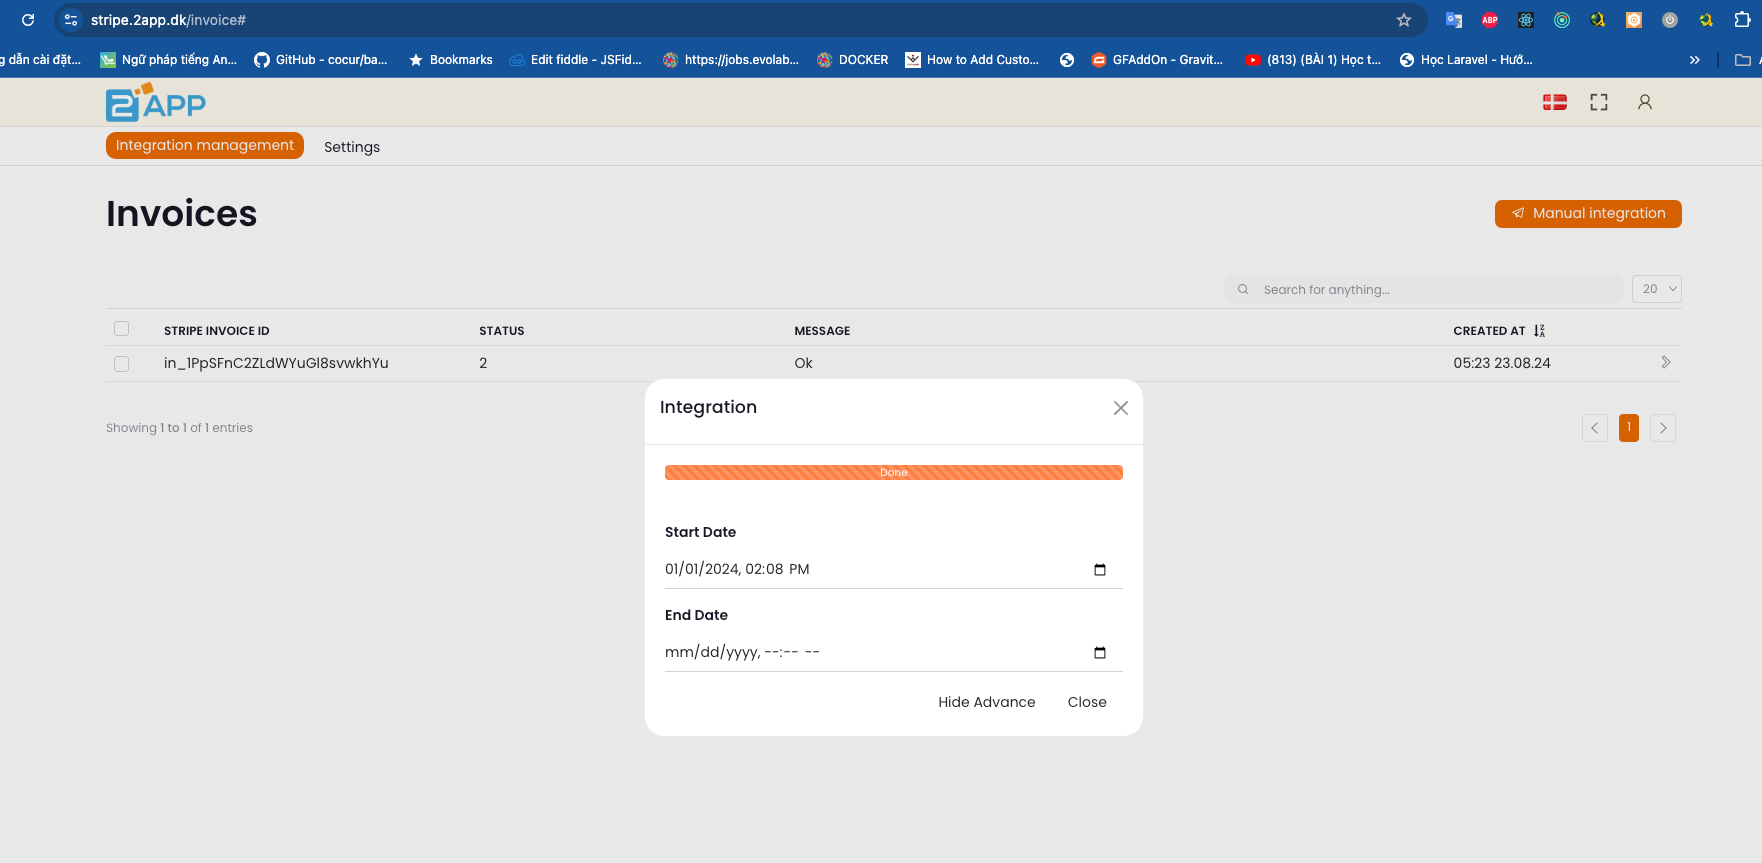Viewport: 1762px width, 863px height.
Task: Toggle the select-all checkbox in table header
Action: tap(122, 329)
